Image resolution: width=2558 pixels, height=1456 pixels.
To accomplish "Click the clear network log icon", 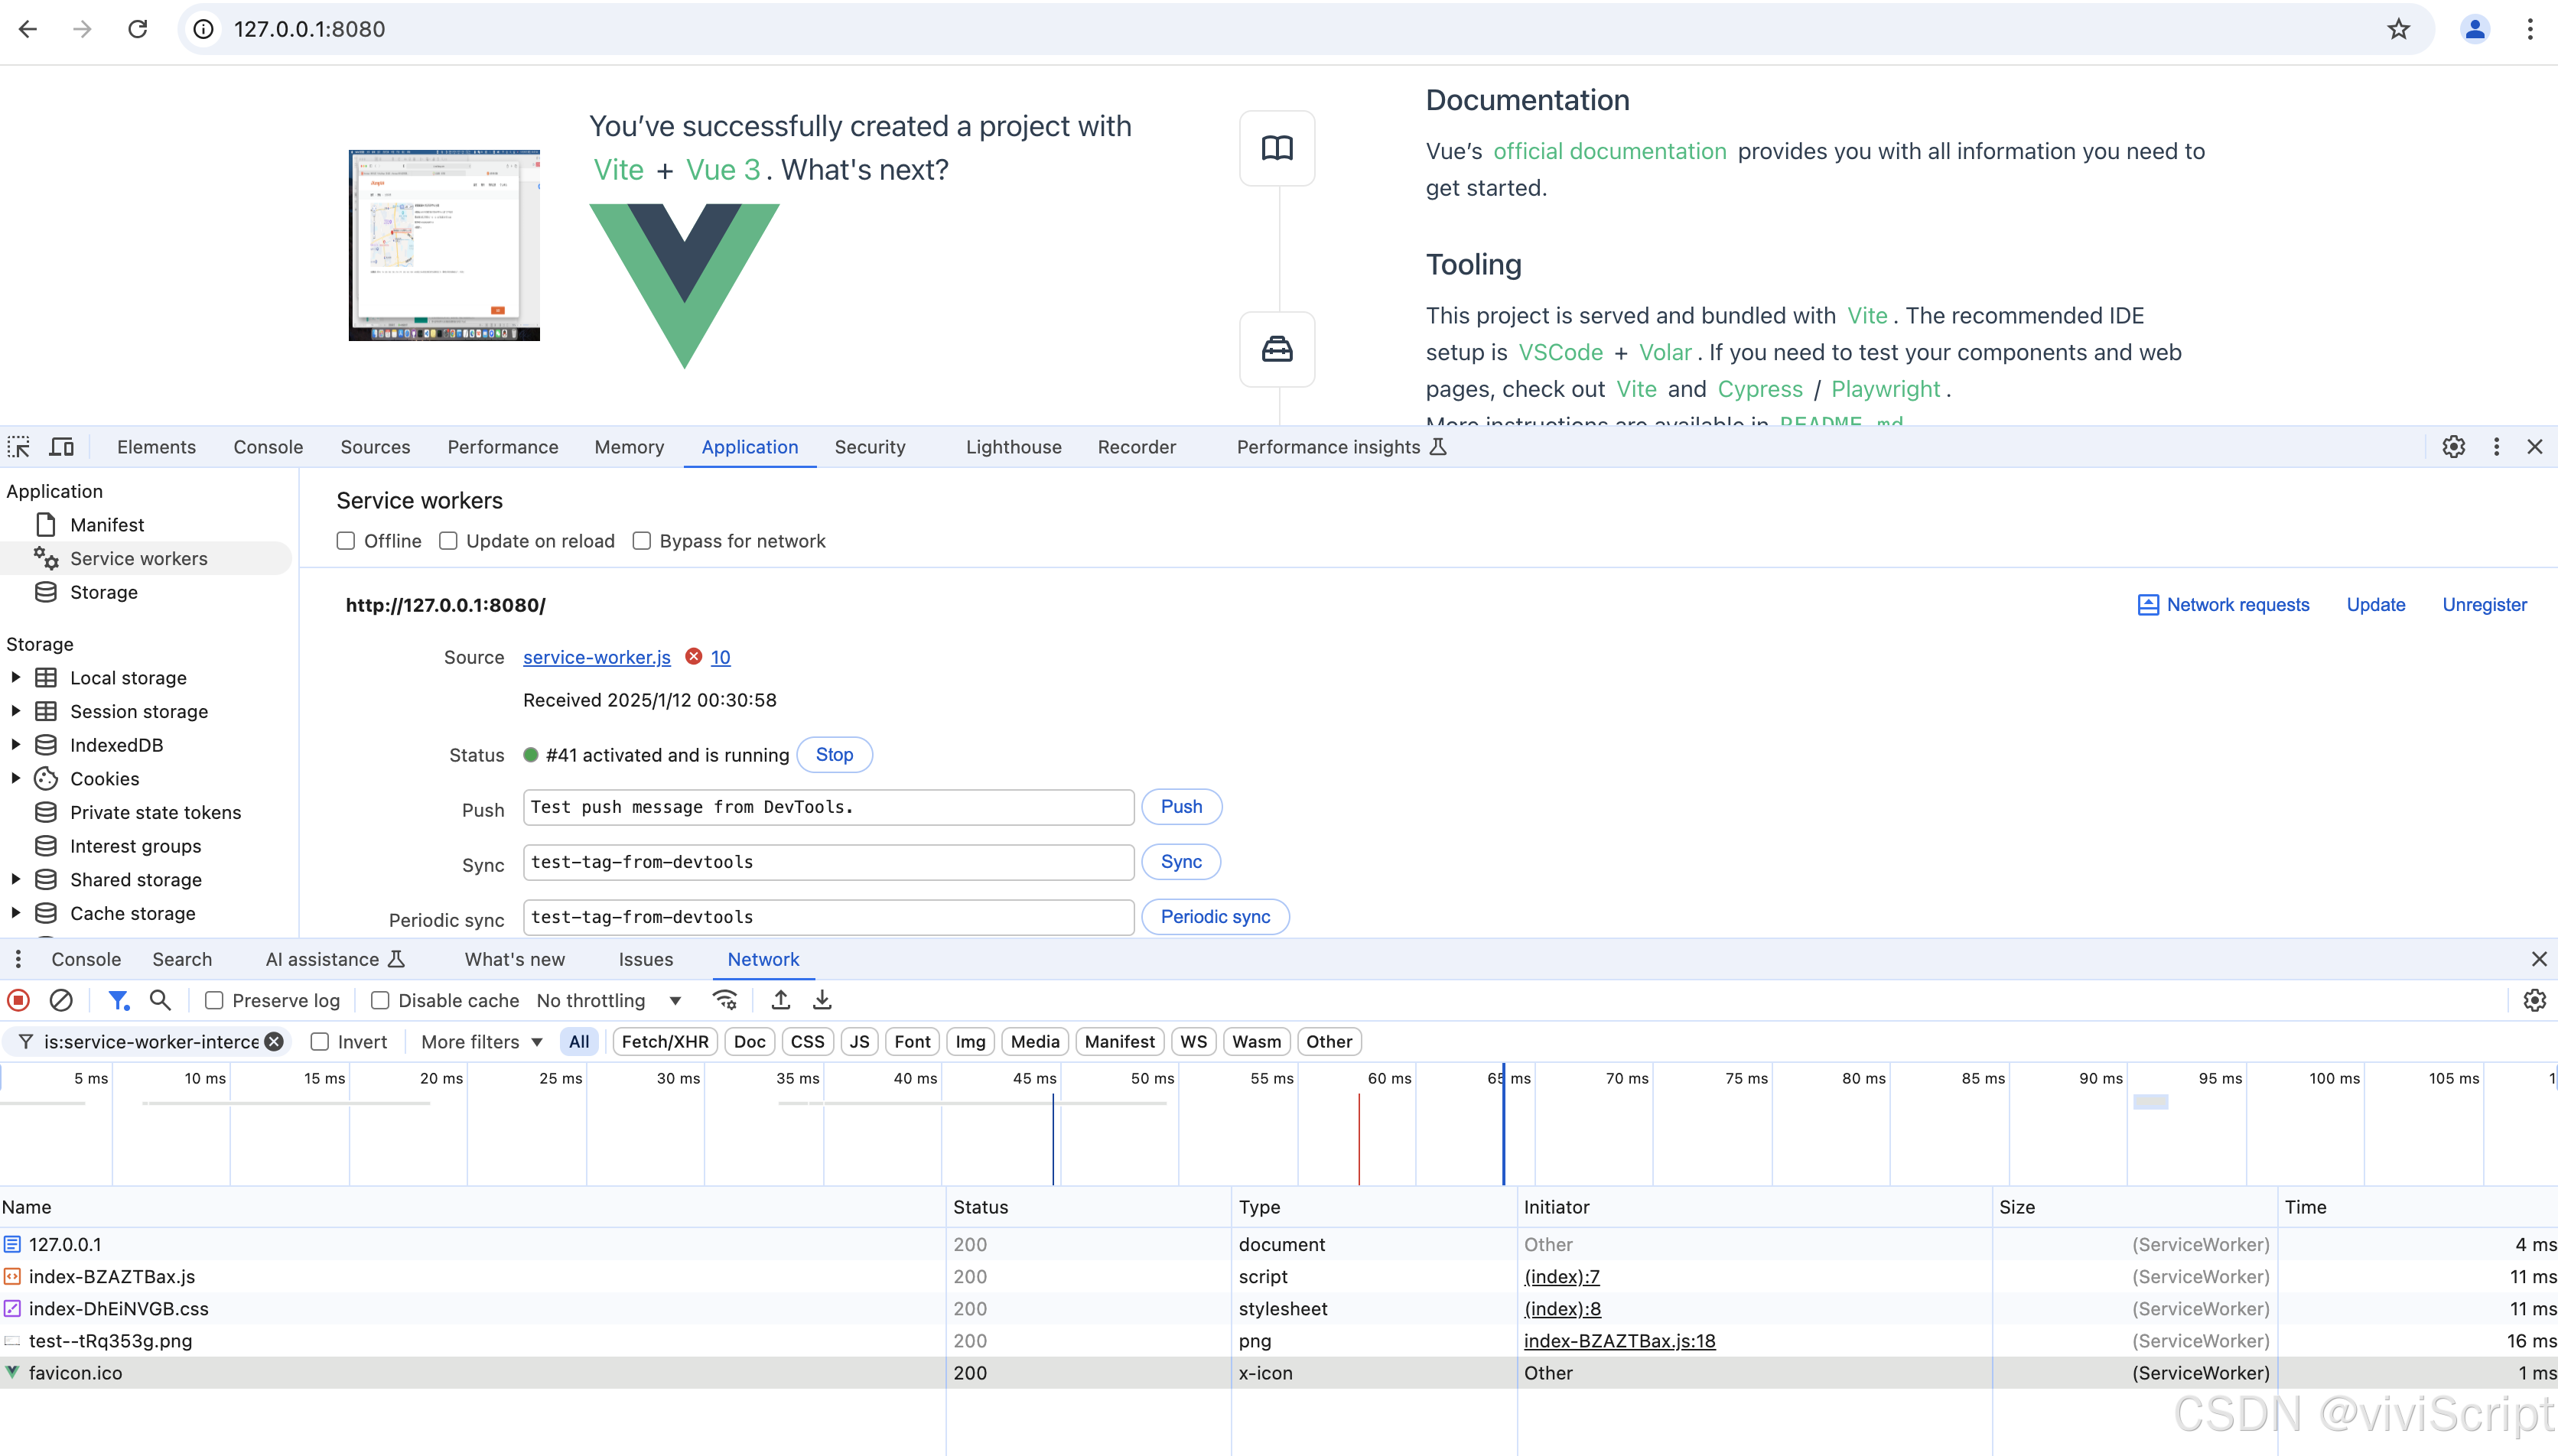I will click(x=61, y=999).
